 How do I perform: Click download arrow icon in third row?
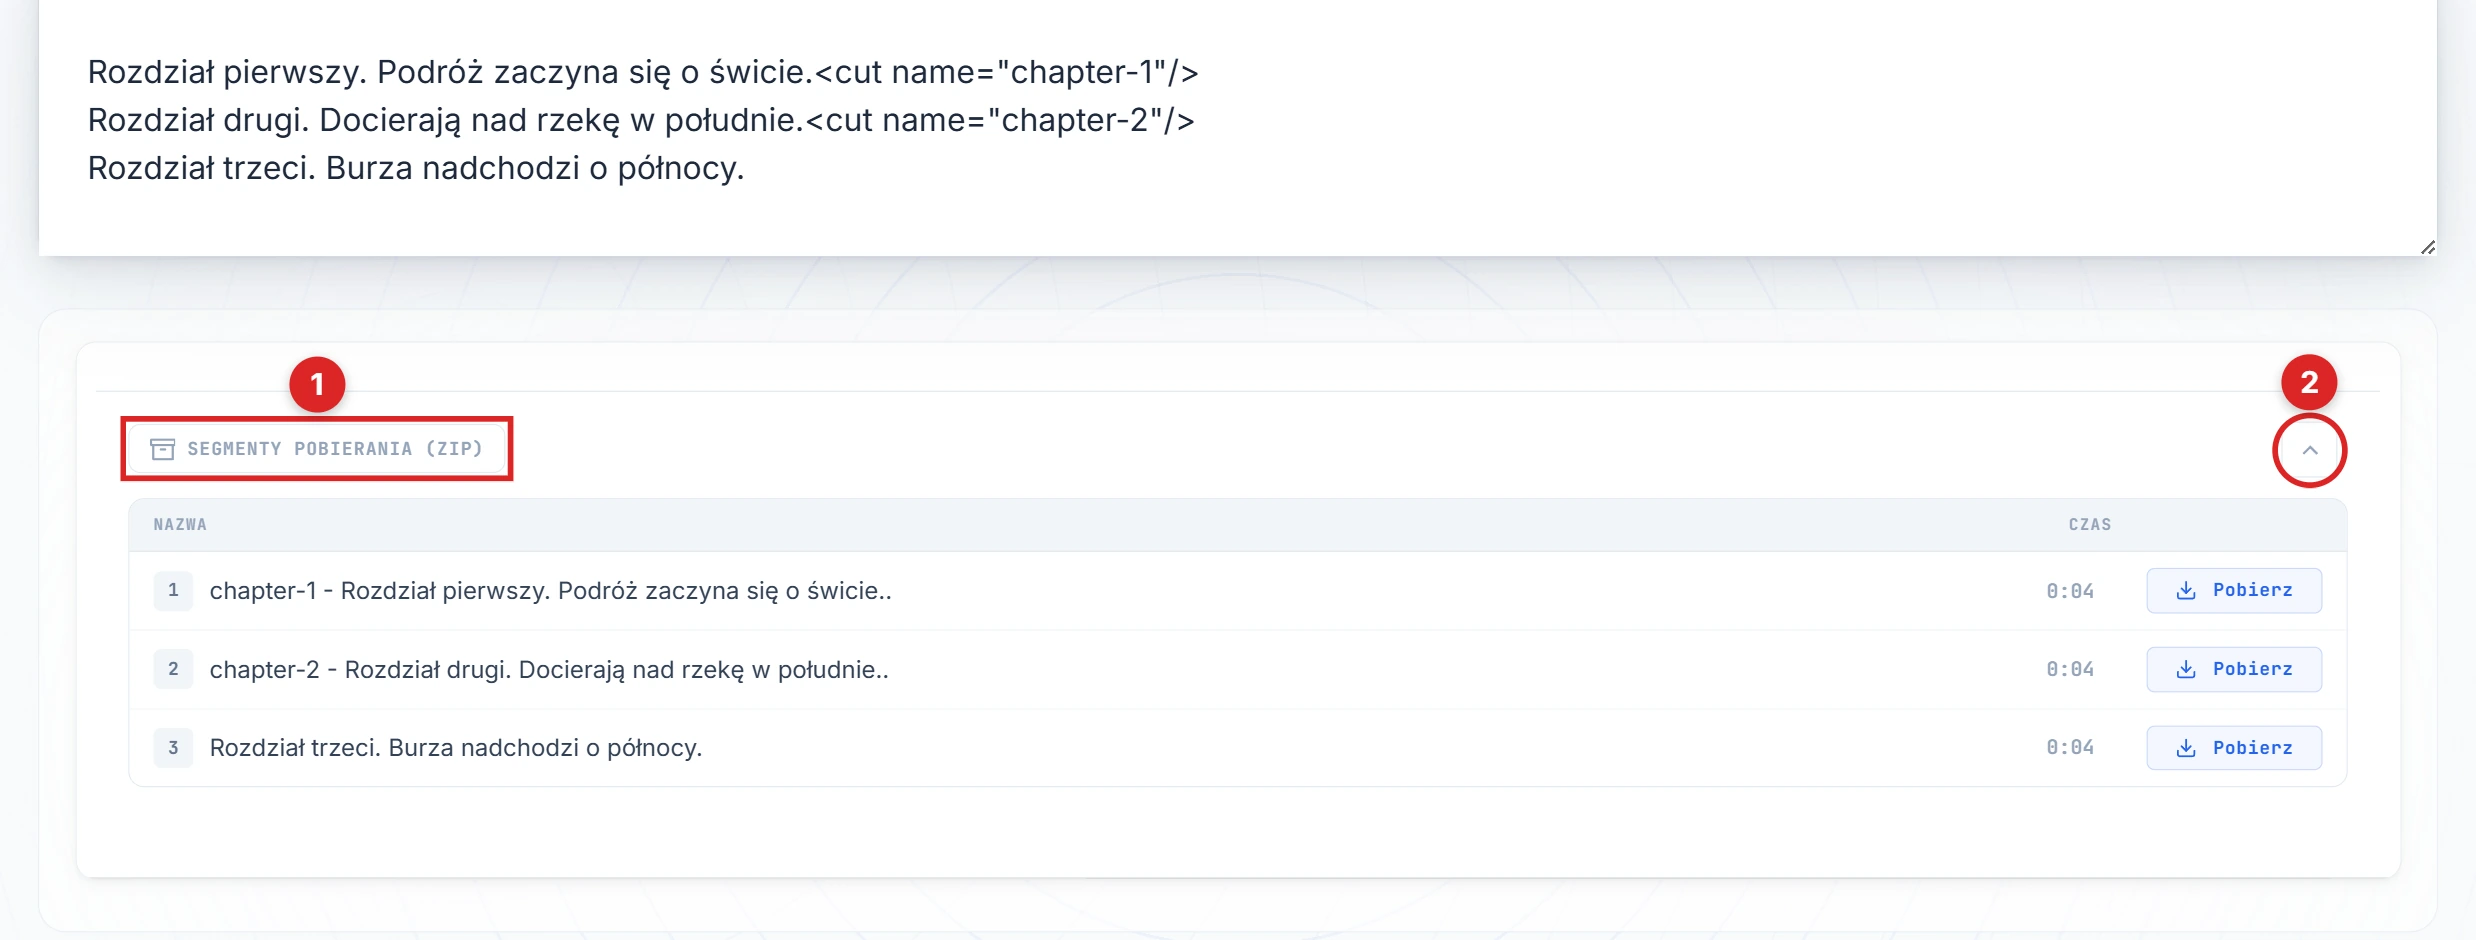point(2186,748)
